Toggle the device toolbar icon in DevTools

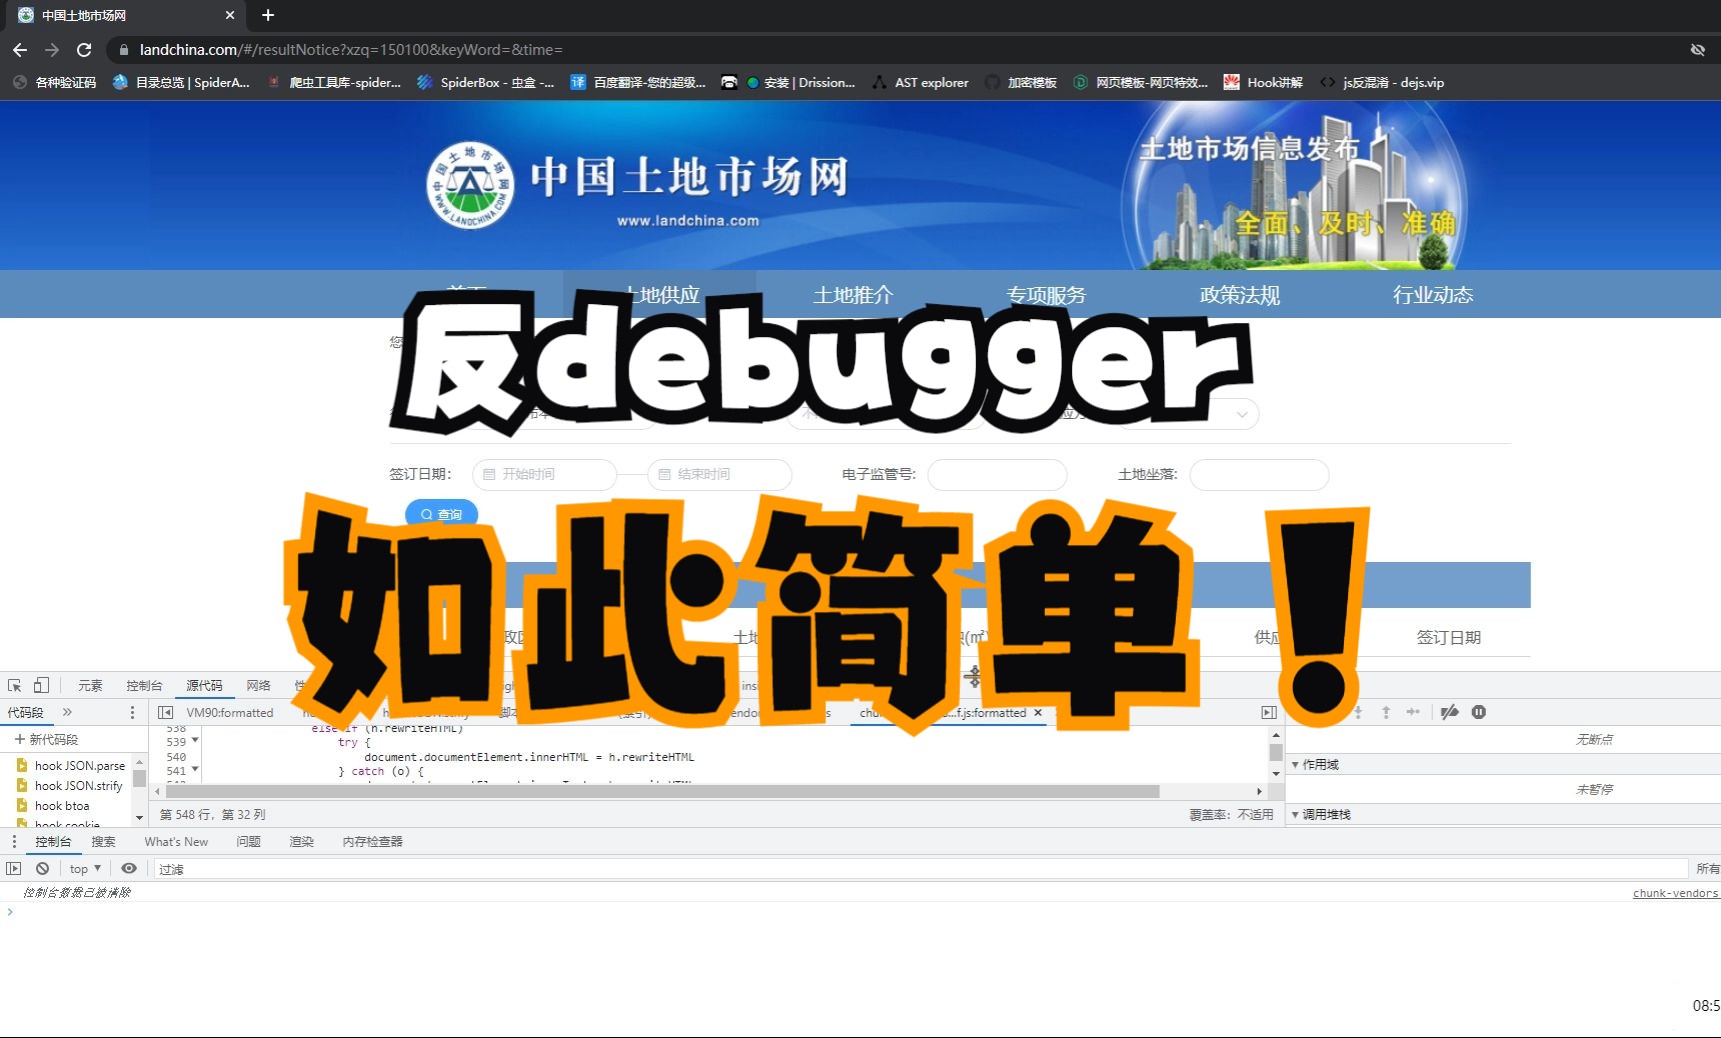(41, 685)
